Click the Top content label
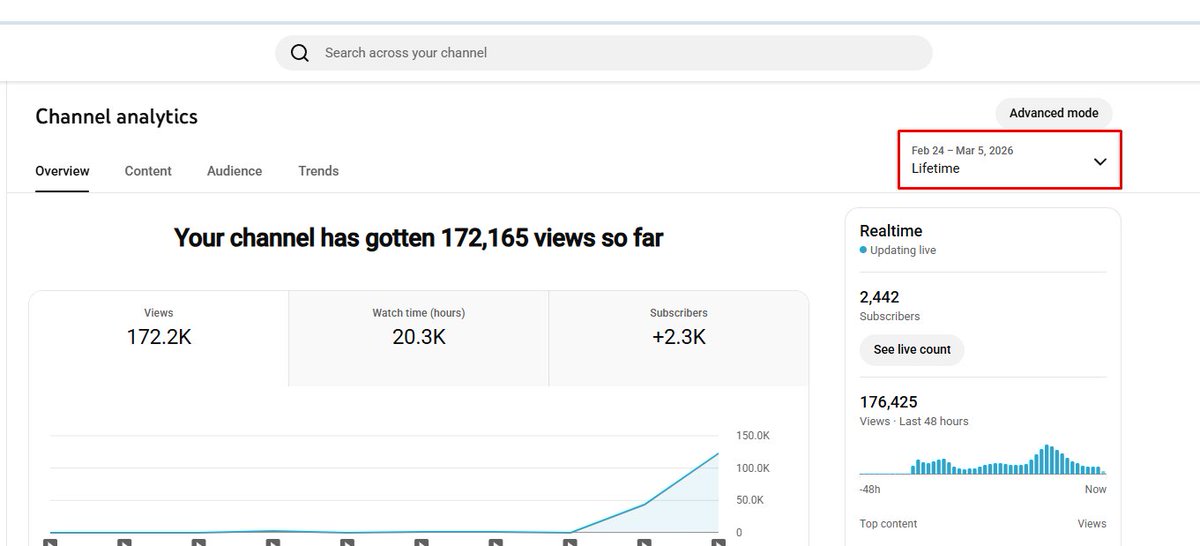Image resolution: width=1200 pixels, height=546 pixels. click(888, 524)
